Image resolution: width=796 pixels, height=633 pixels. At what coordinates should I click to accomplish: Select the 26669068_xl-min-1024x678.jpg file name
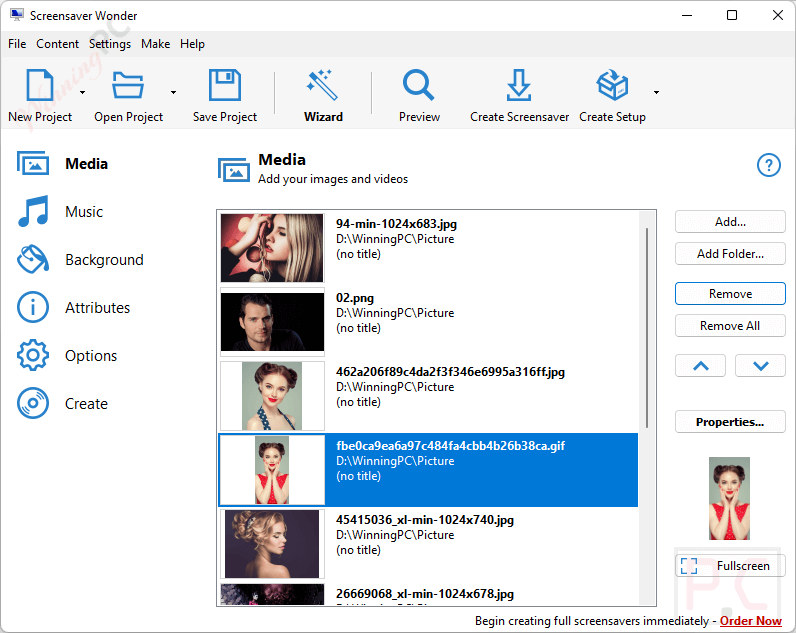(425, 594)
